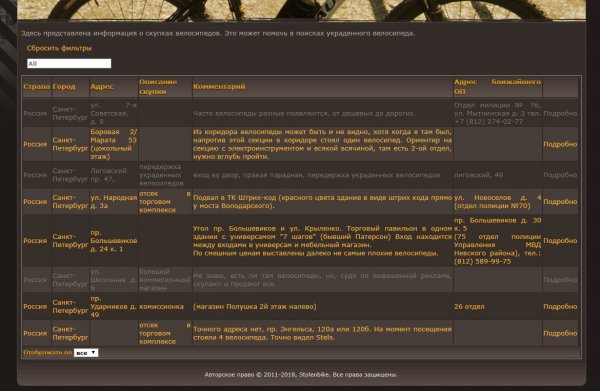Open Подробно for the Боровая 2/ Марата 53 row

(560, 144)
